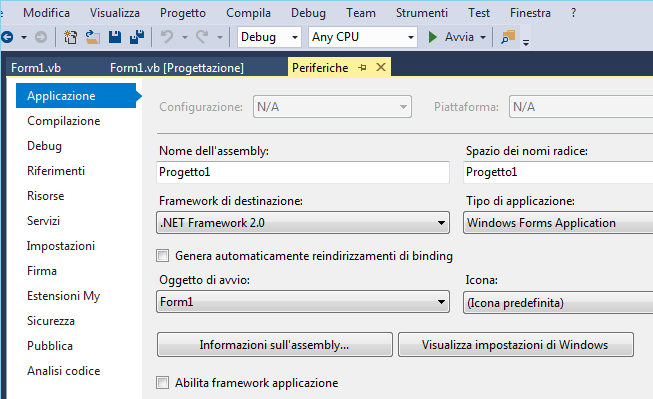This screenshot has height=399, width=653.
Task: Open the Progetto menu
Action: pos(183,13)
